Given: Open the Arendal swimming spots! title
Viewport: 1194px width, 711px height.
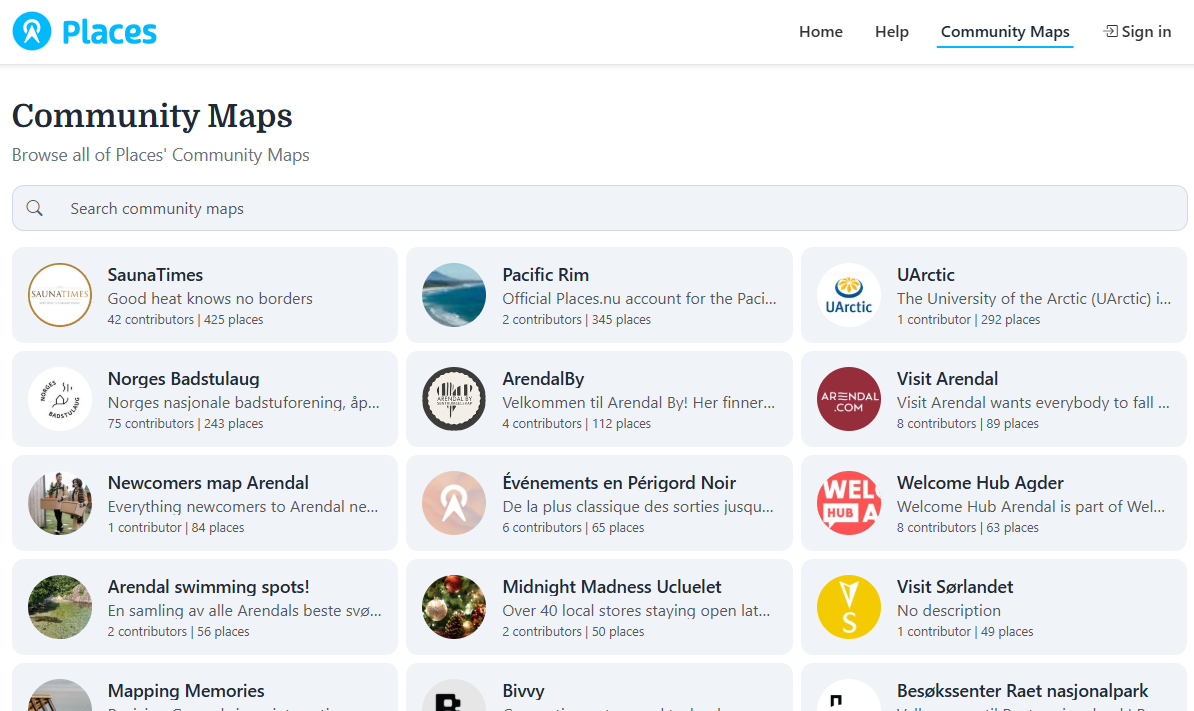Looking at the screenshot, I should [x=208, y=587].
